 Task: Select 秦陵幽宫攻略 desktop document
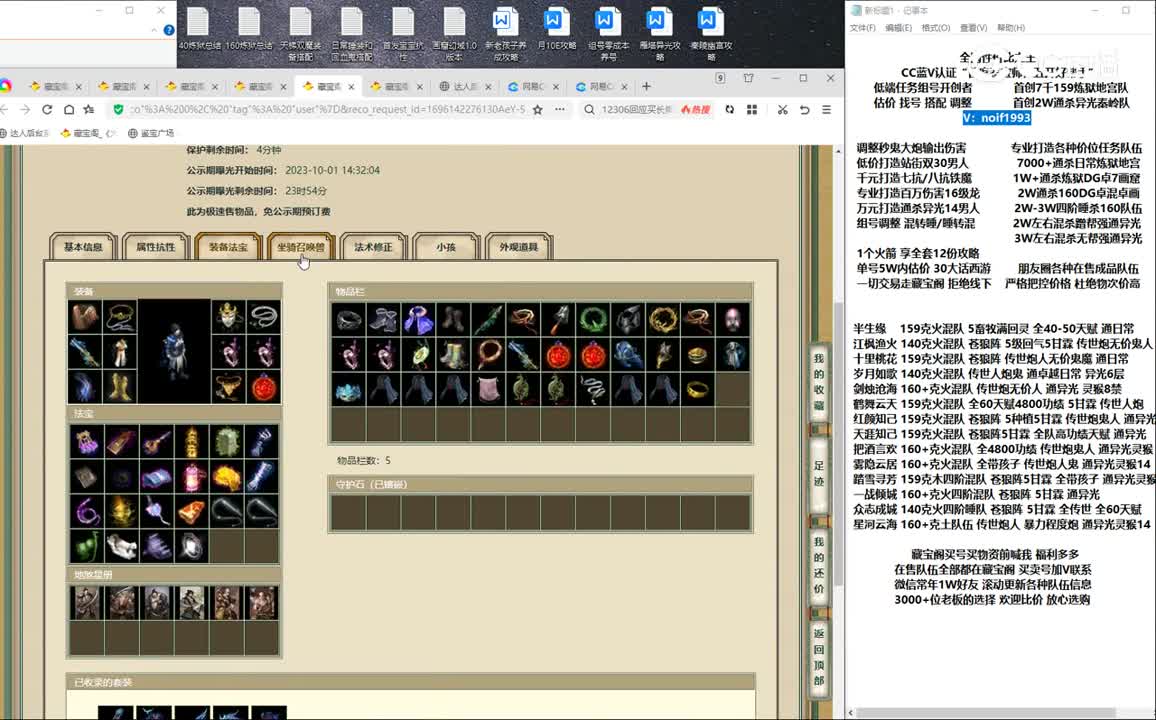click(x=711, y=35)
